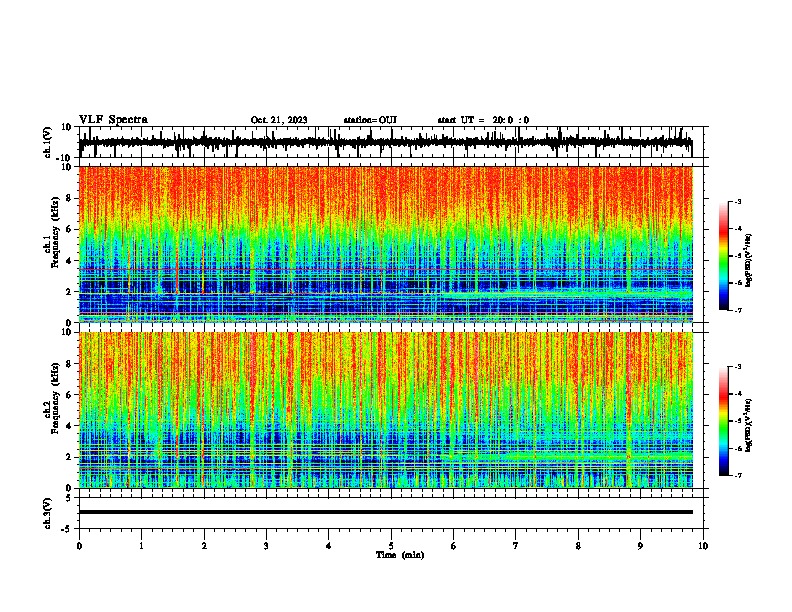Click the time axis tick label "0"
This screenshot has width=792, height=612.
tap(79, 546)
